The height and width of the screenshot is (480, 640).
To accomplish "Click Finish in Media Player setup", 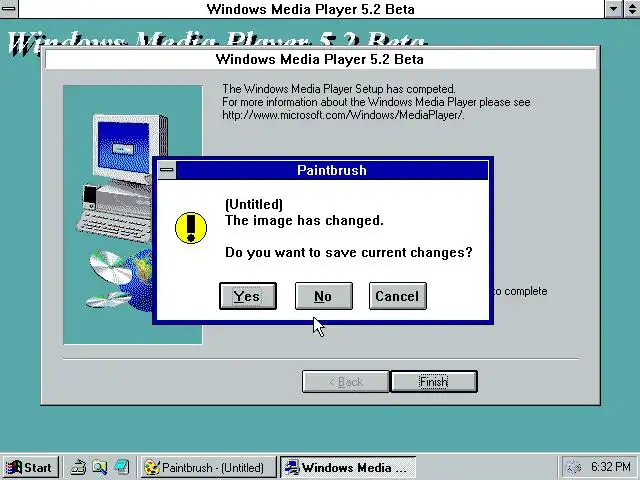I will 433,382.
